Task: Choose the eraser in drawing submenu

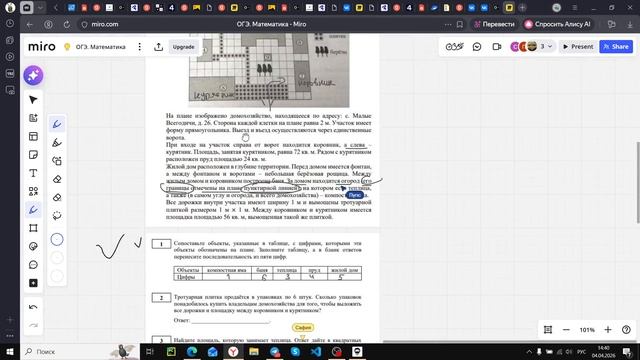Action: 57,179
